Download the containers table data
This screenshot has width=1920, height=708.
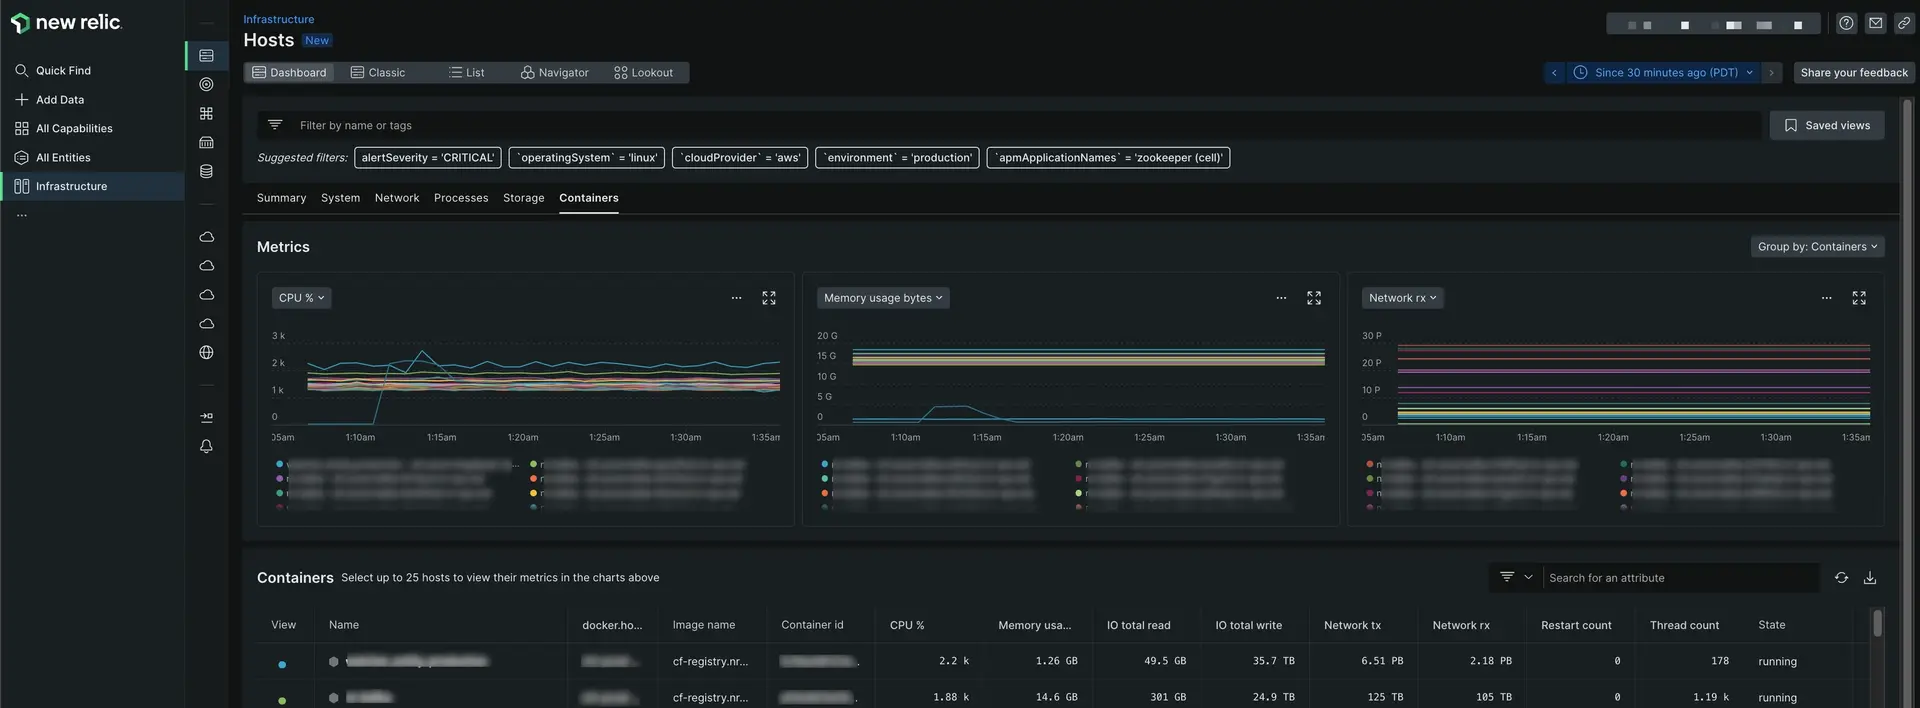1869,578
